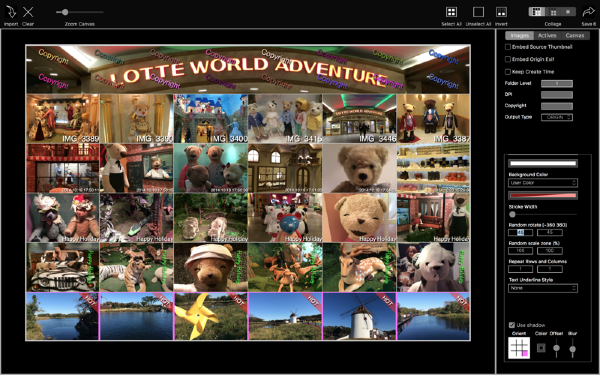Screen dimensions: 600x375
Task: Switch to the Actives tab
Action: [547, 35]
